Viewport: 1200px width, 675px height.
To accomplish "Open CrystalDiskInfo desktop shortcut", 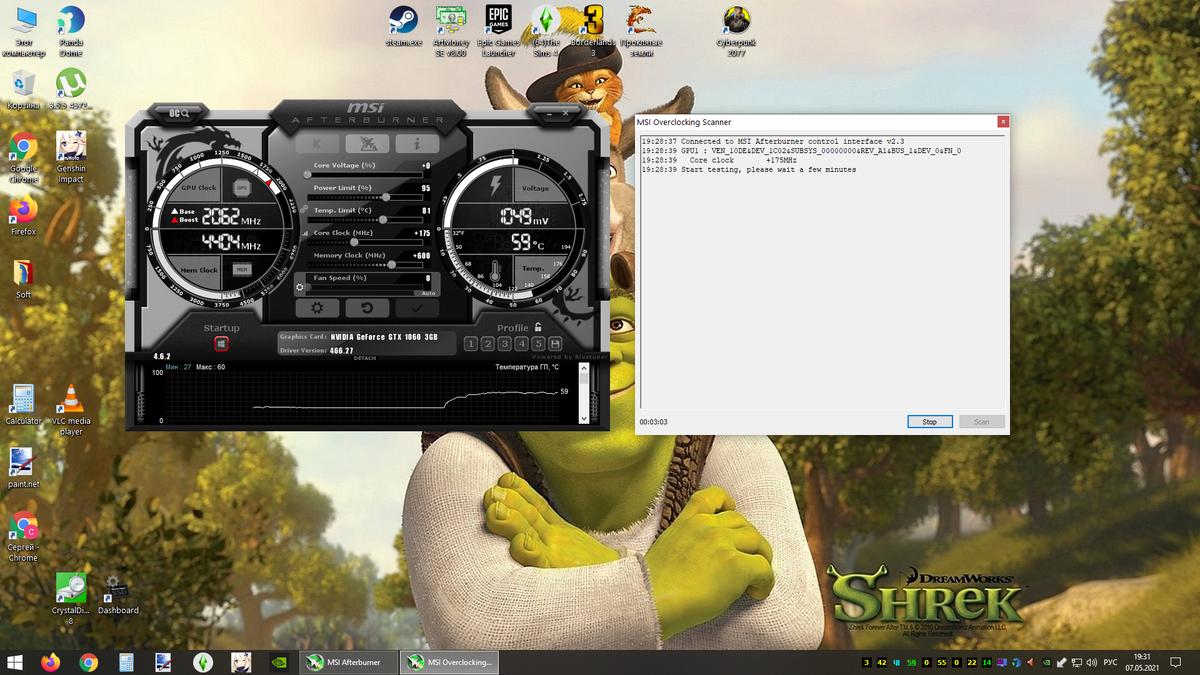I will coord(70,598).
